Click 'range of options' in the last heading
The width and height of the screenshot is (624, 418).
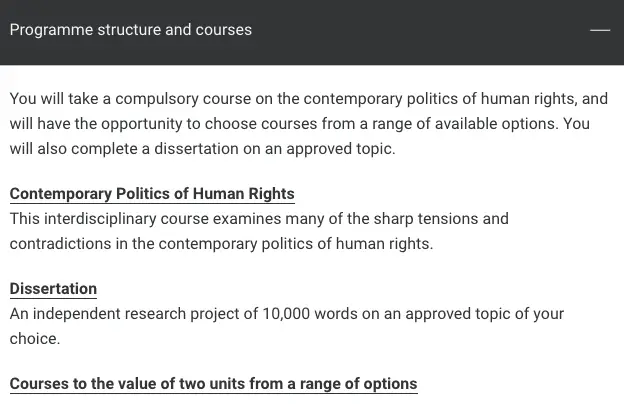(x=359, y=384)
